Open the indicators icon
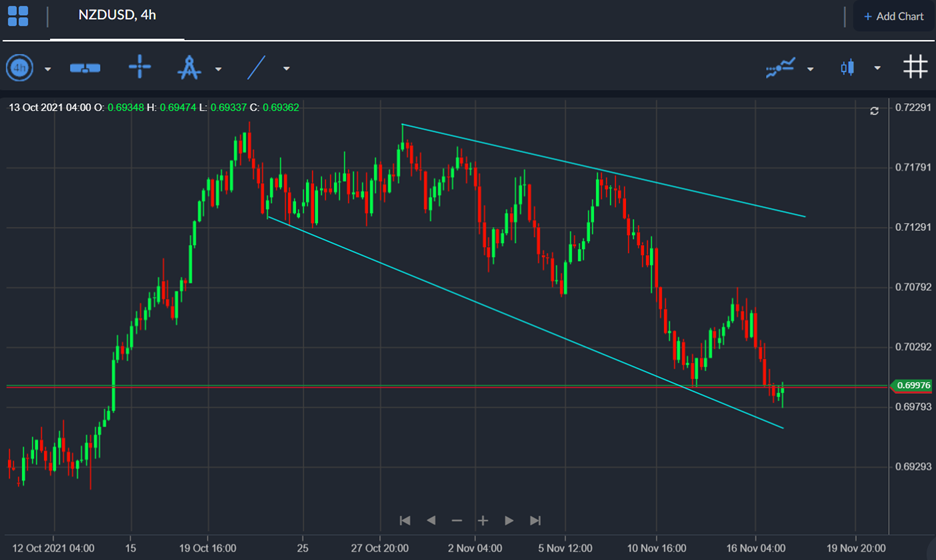 [781, 67]
